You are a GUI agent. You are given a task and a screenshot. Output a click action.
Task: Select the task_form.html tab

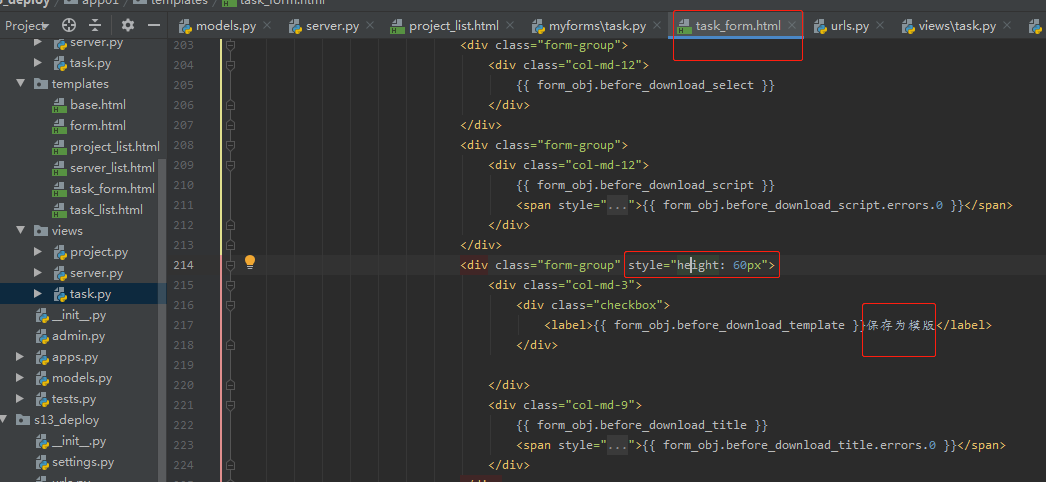(737, 26)
